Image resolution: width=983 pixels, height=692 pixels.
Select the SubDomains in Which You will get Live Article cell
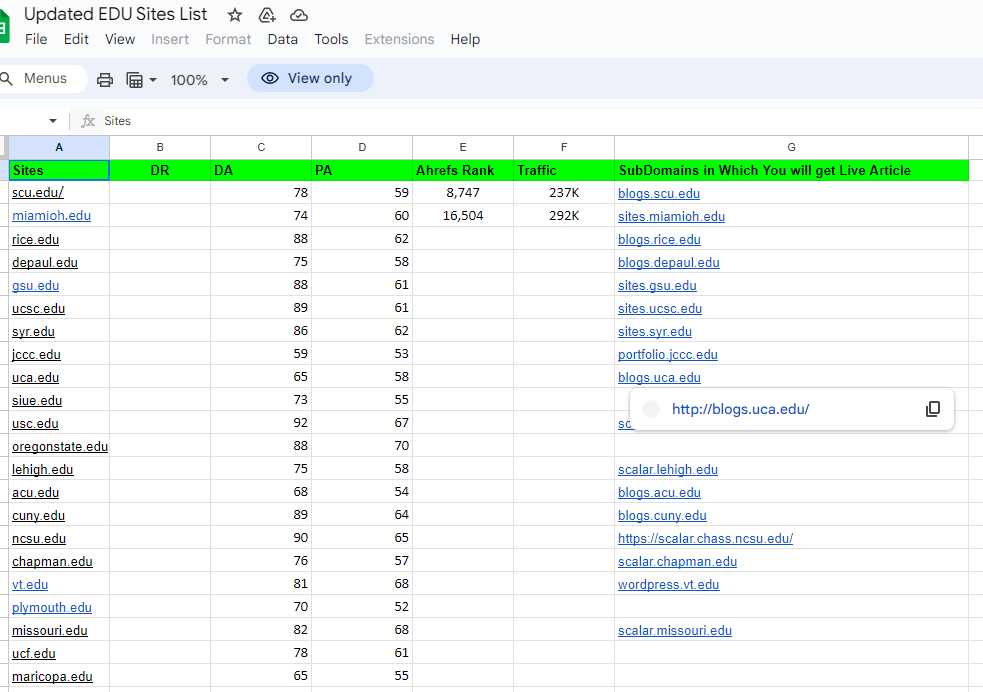point(791,170)
